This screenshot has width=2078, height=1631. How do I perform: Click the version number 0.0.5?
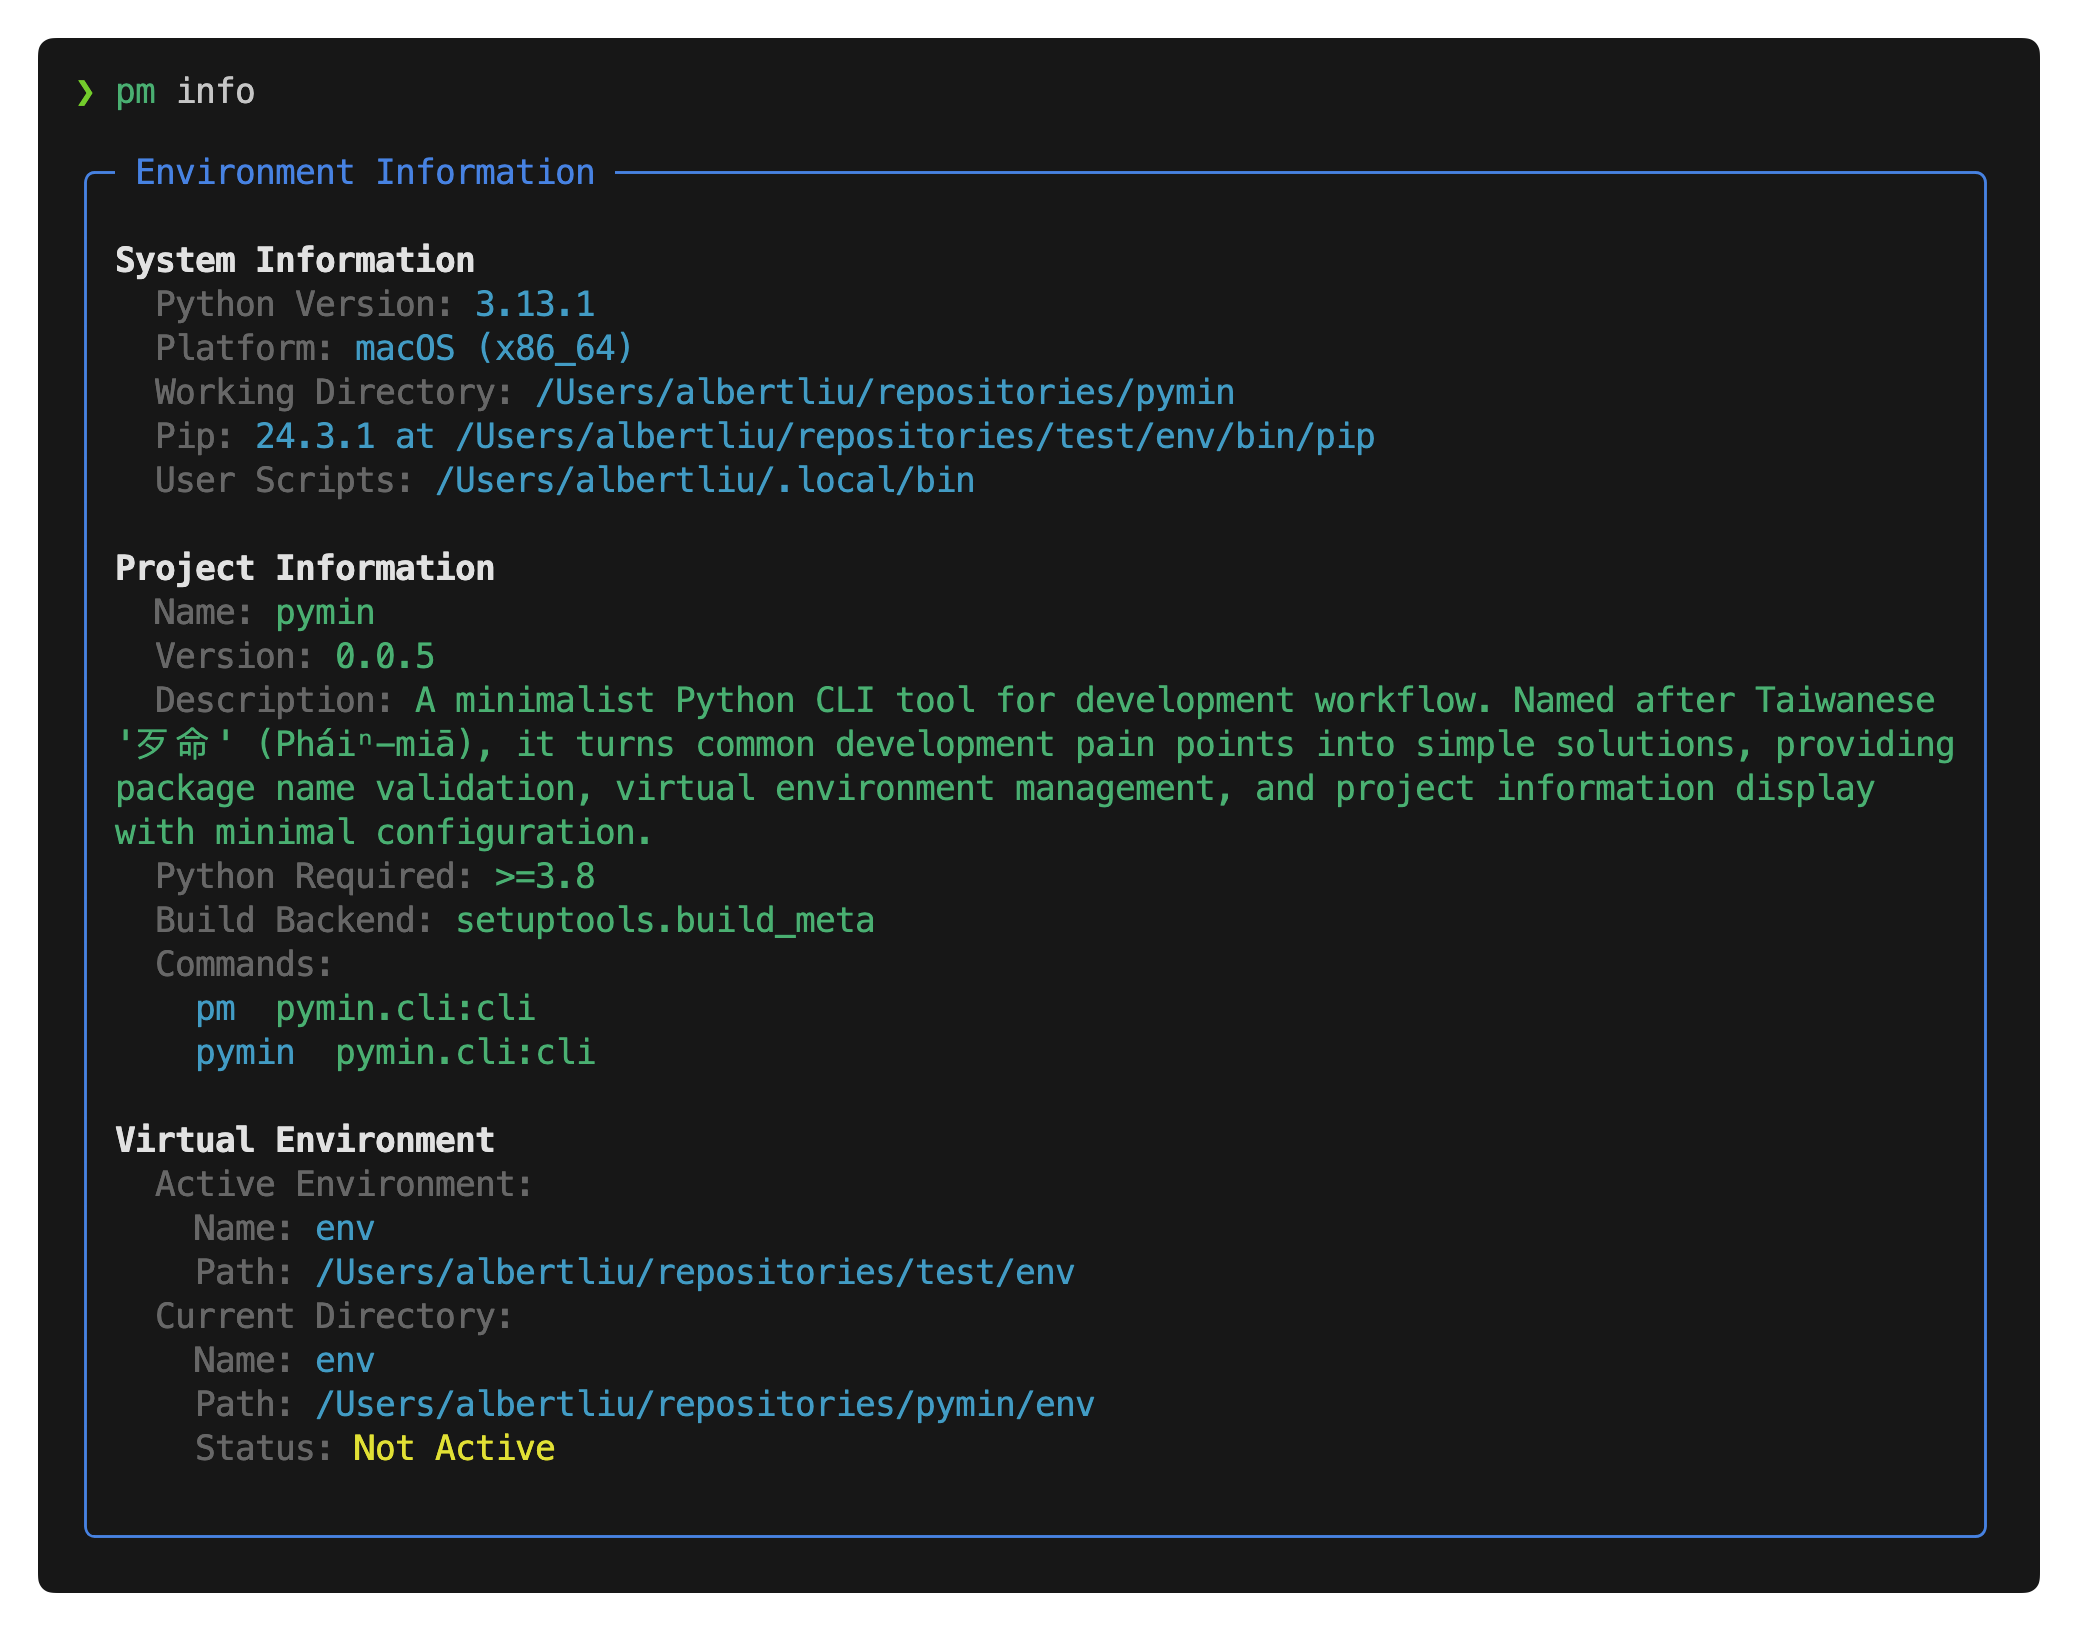pos(385,657)
